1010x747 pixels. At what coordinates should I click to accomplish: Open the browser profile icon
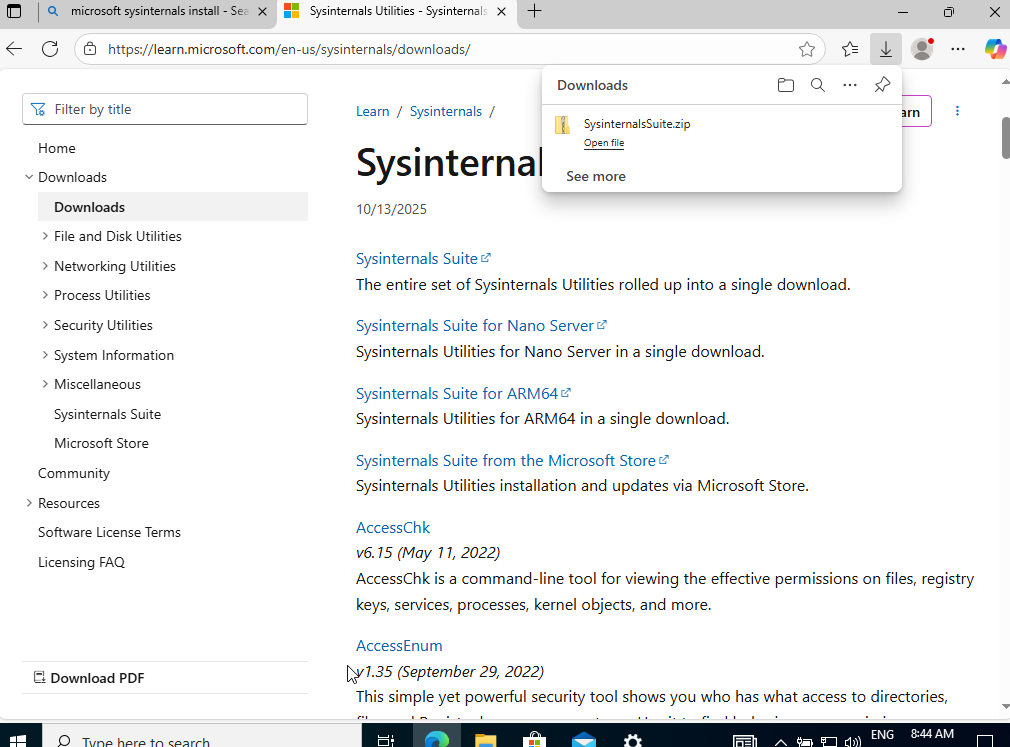click(922, 49)
